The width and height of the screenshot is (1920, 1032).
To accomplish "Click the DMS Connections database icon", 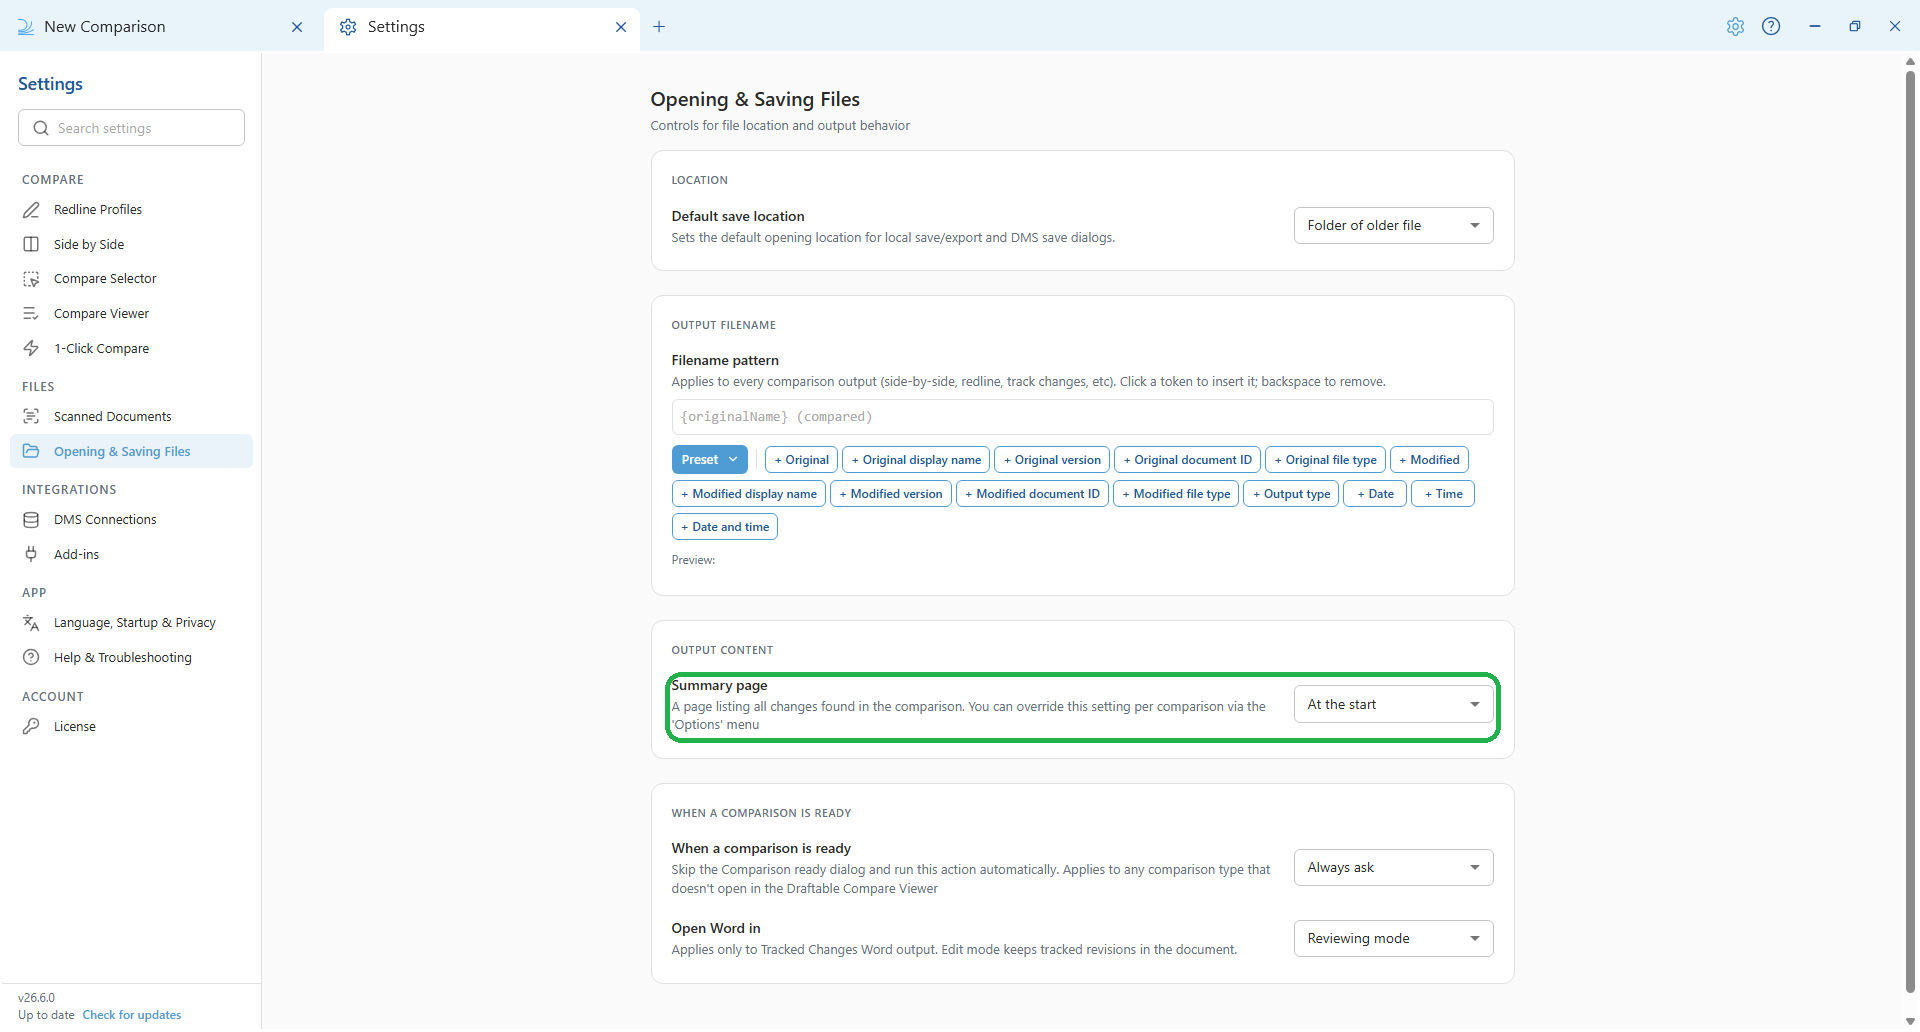I will click(31, 520).
